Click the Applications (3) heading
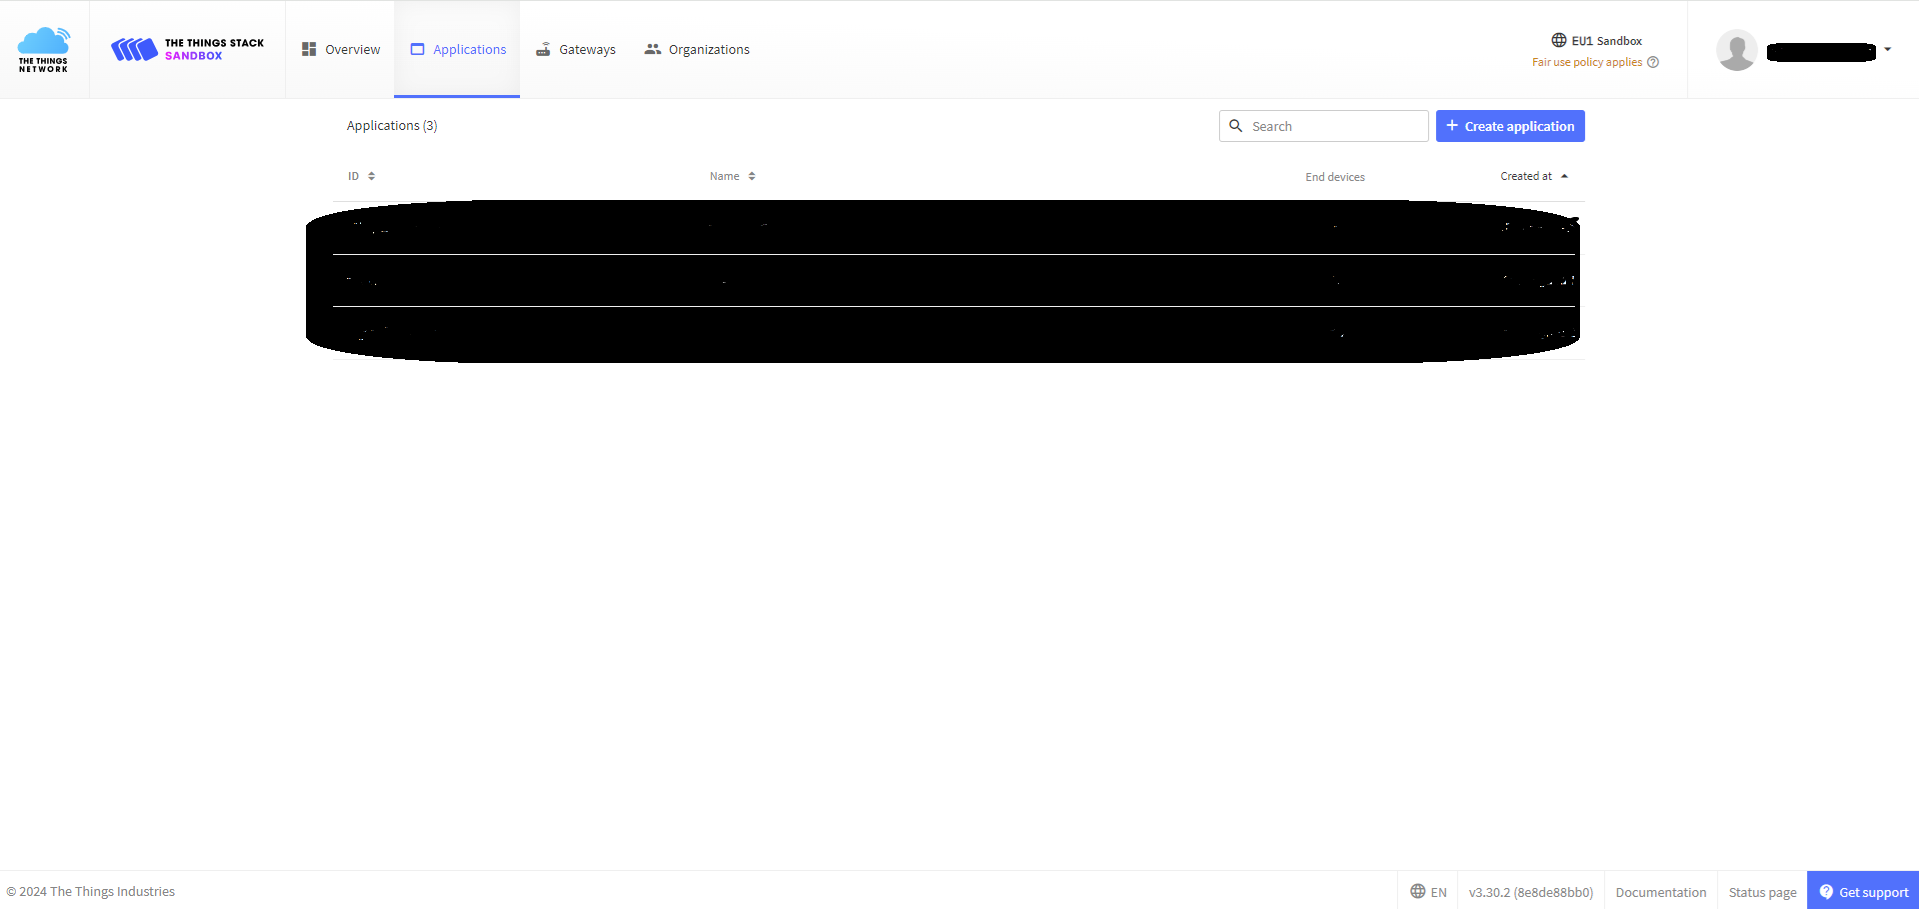This screenshot has height=909, width=1919. click(392, 125)
